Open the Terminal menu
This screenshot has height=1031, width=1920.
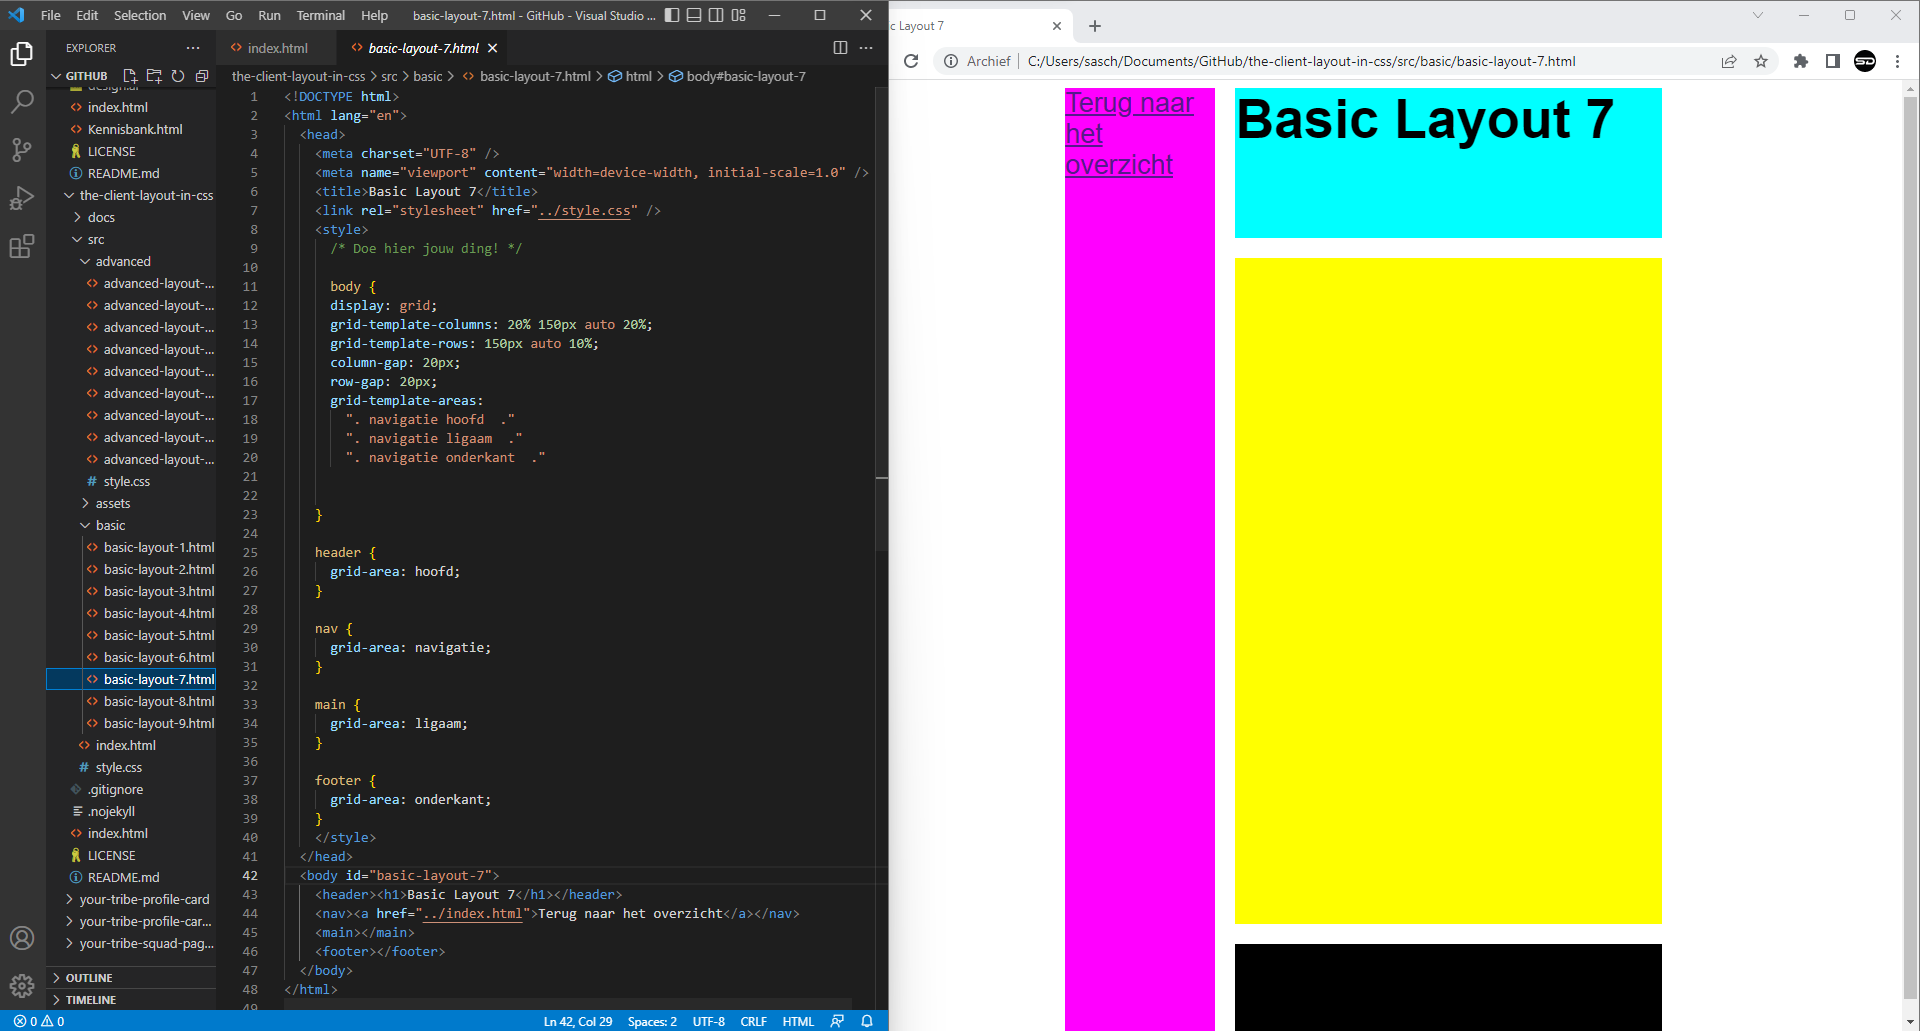tap(320, 15)
